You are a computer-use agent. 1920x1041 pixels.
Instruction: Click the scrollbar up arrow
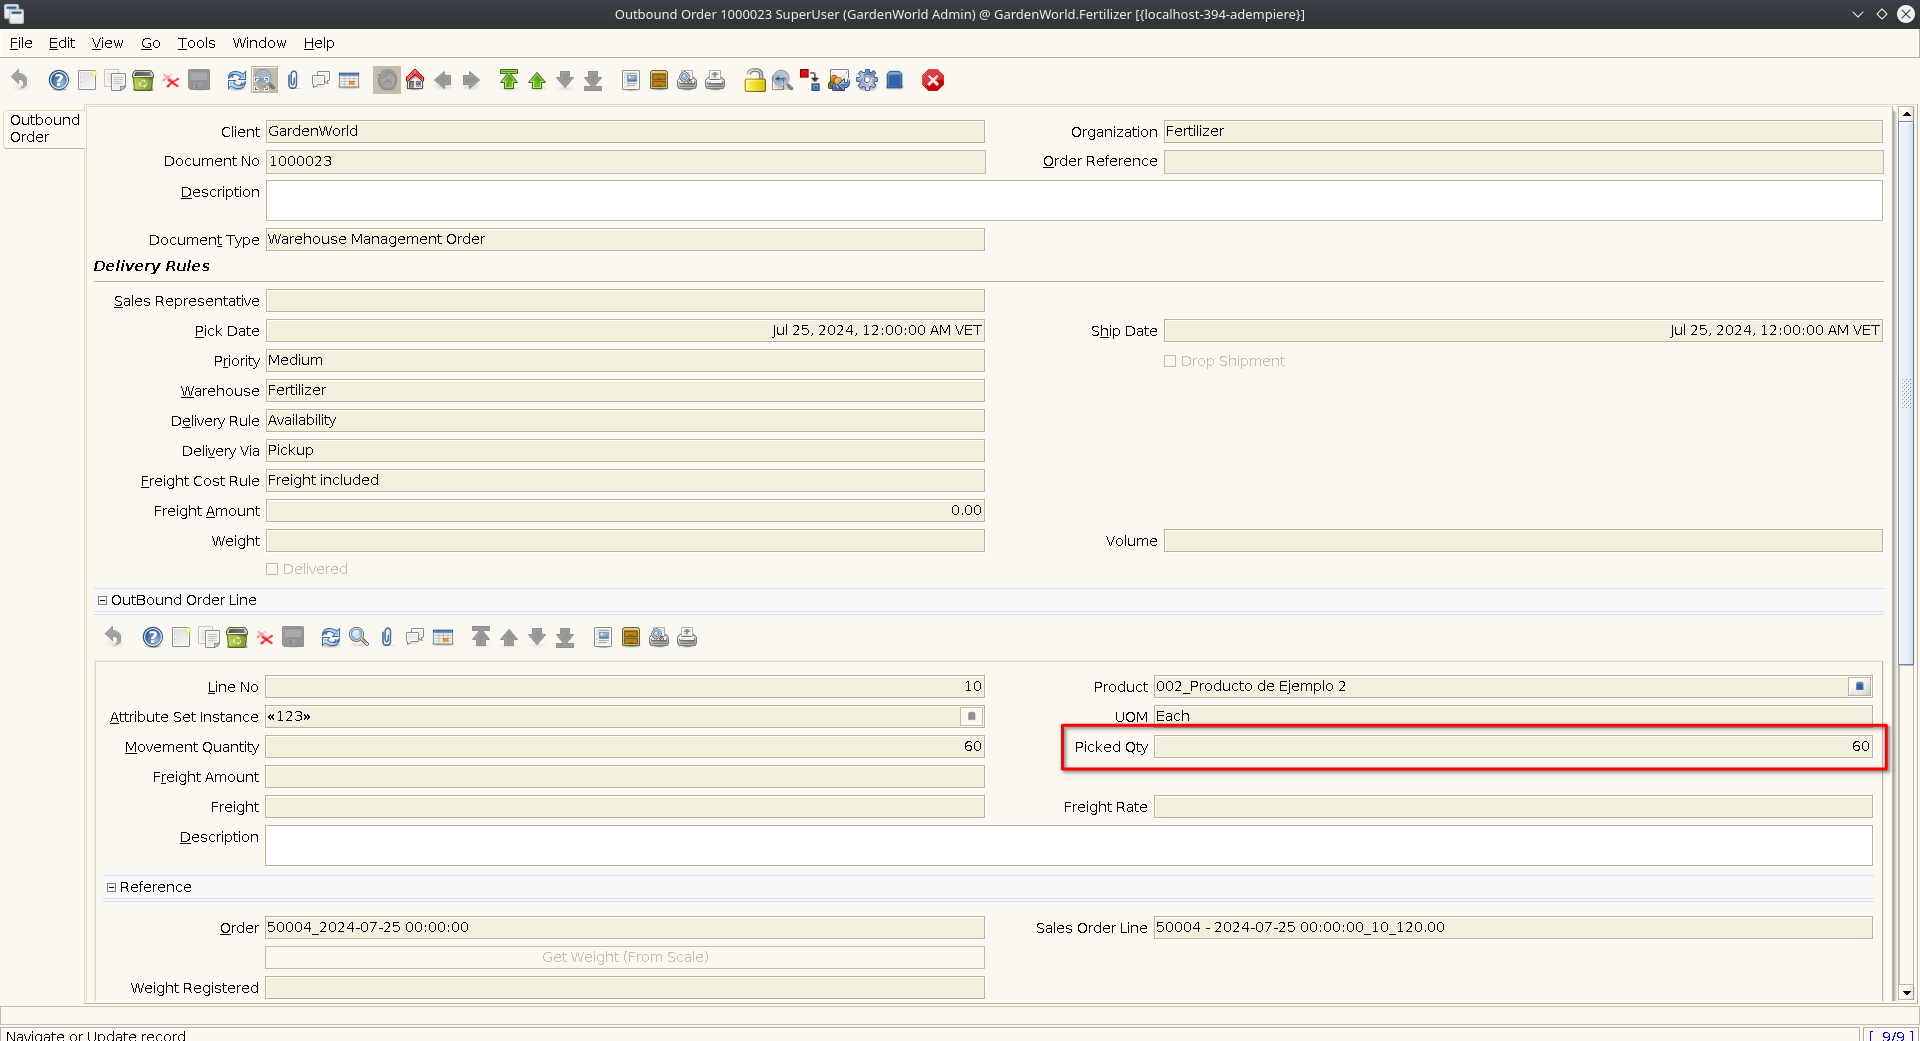(x=1906, y=114)
